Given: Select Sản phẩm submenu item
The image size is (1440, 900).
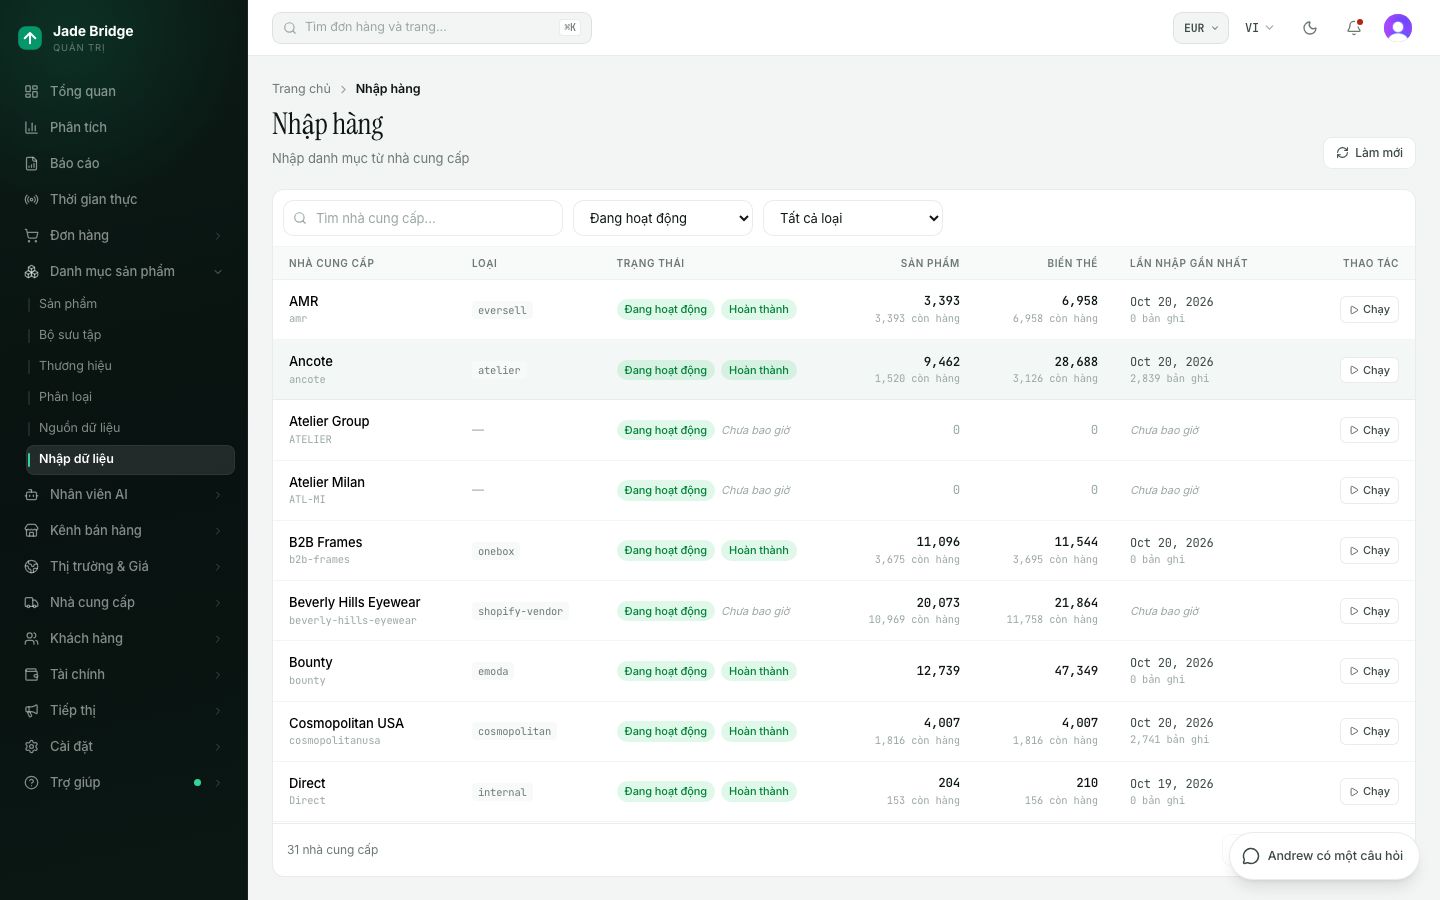Looking at the screenshot, I should (x=130, y=304).
